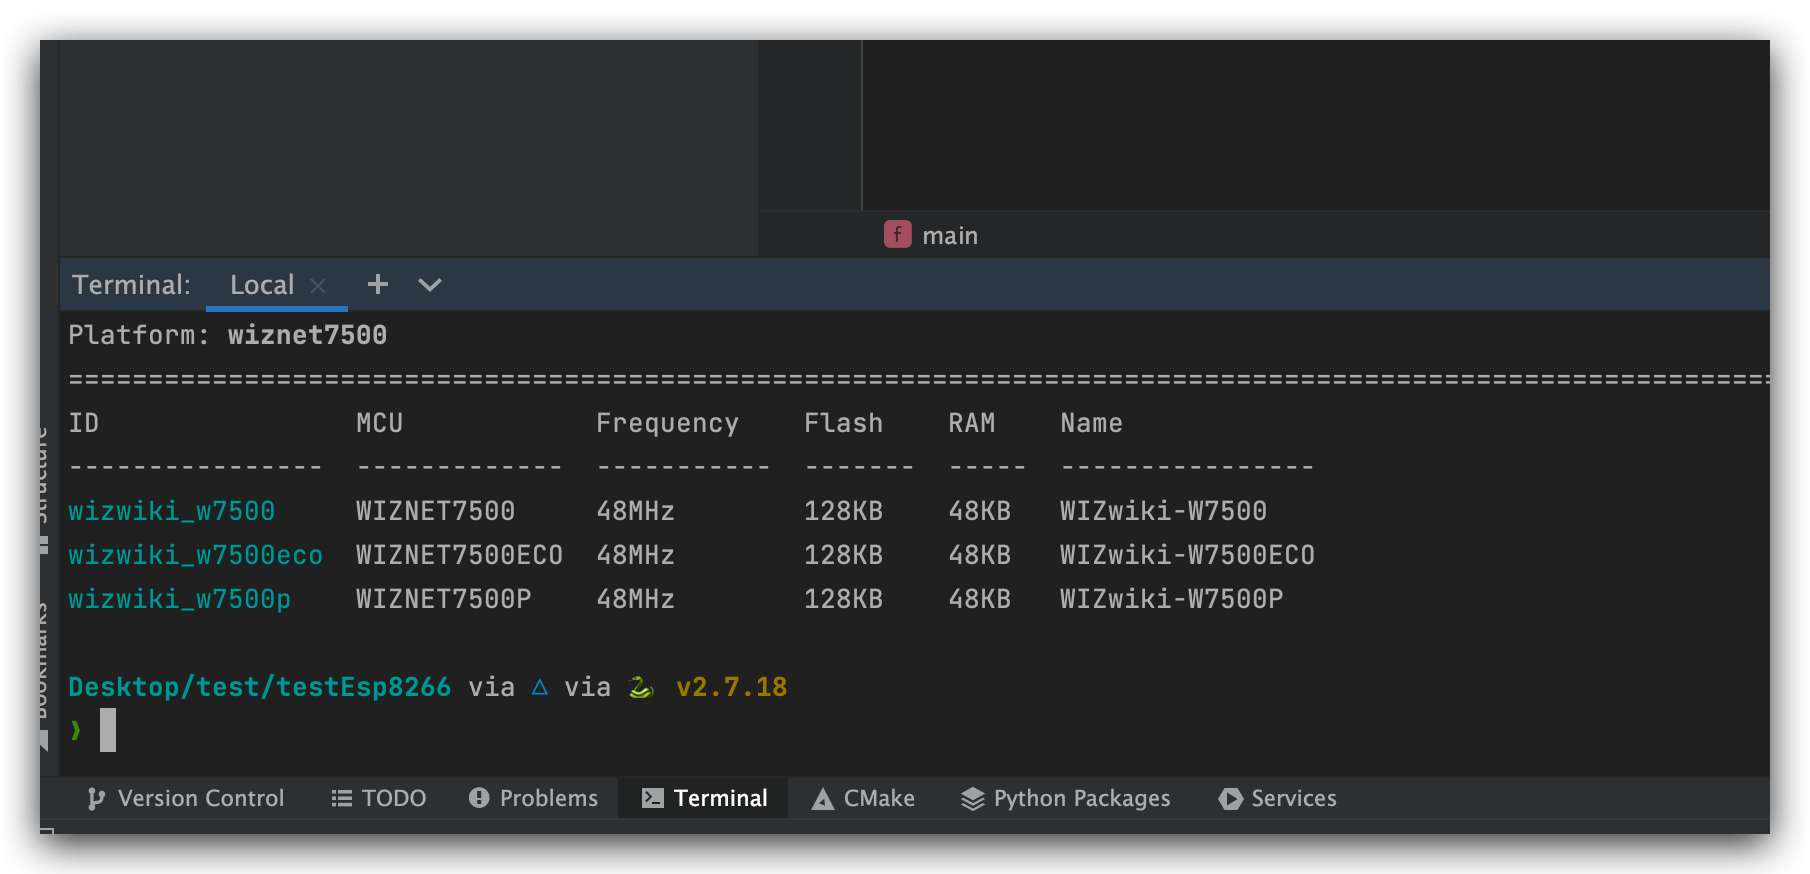Open the Python Packages tool window
This screenshot has width=1810, height=874.
1066,798
